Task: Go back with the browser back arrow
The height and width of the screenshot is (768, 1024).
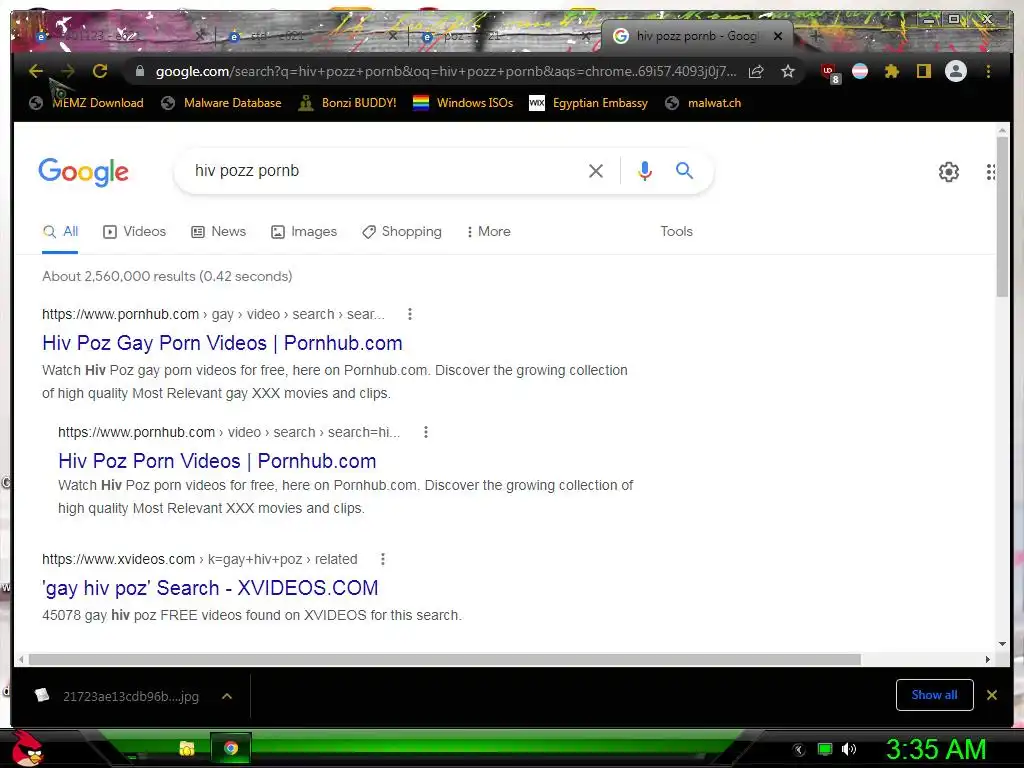Action: coord(36,71)
